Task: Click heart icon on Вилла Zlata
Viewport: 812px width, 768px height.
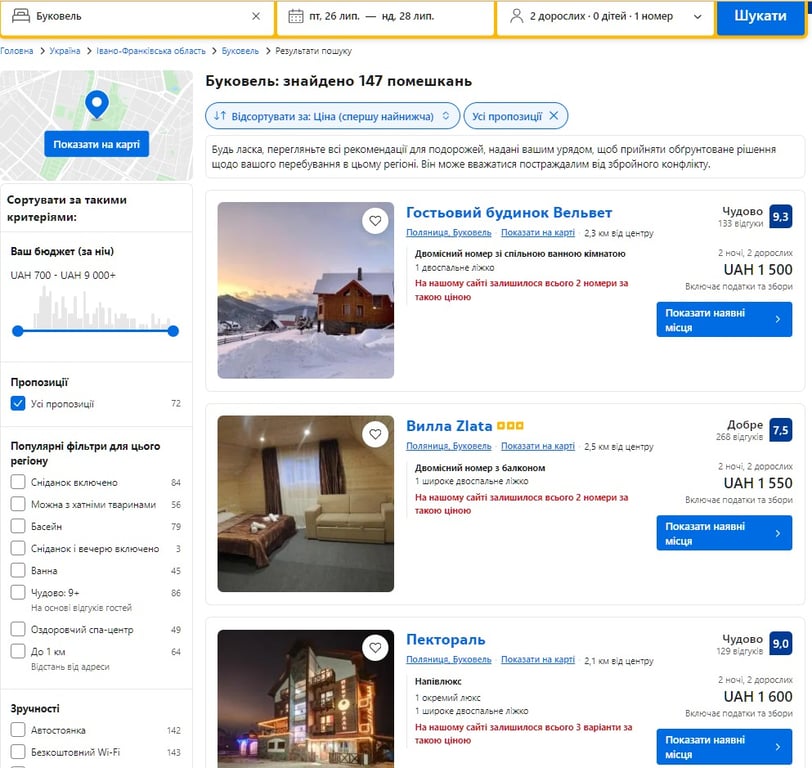Action: click(x=375, y=434)
